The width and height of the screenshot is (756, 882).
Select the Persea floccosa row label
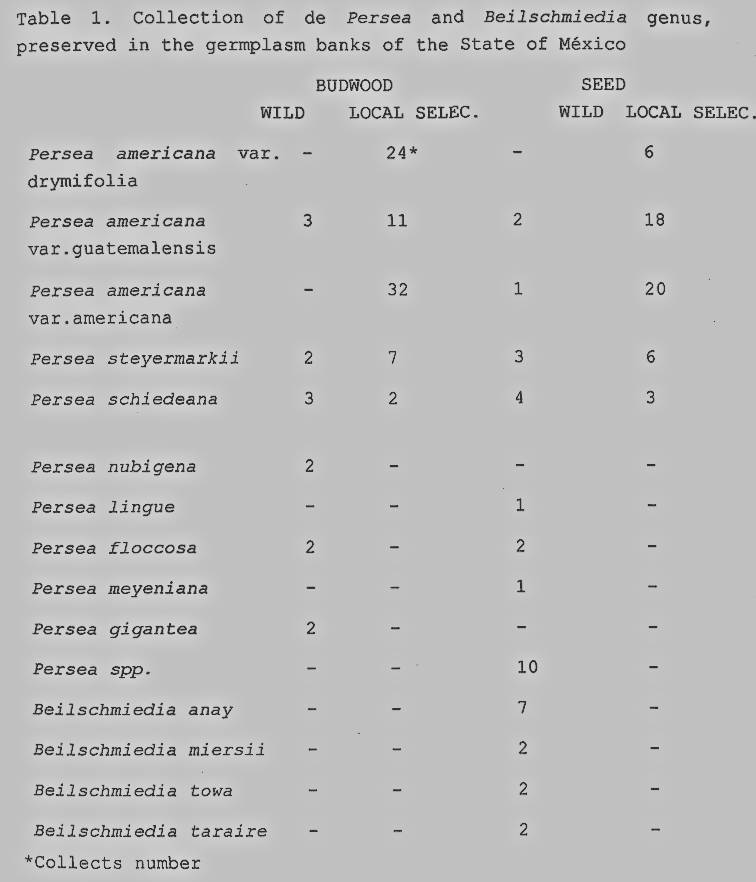coord(114,548)
